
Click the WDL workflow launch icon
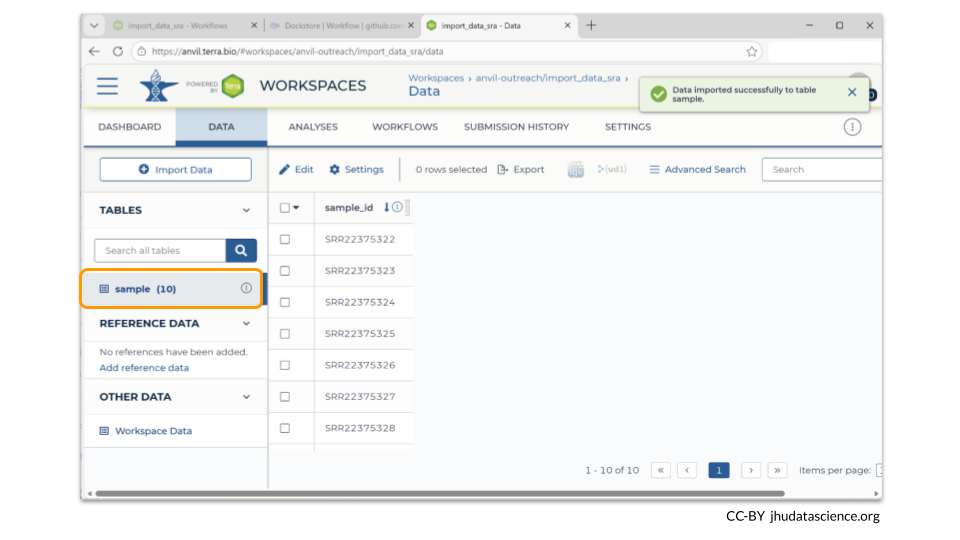click(612, 170)
